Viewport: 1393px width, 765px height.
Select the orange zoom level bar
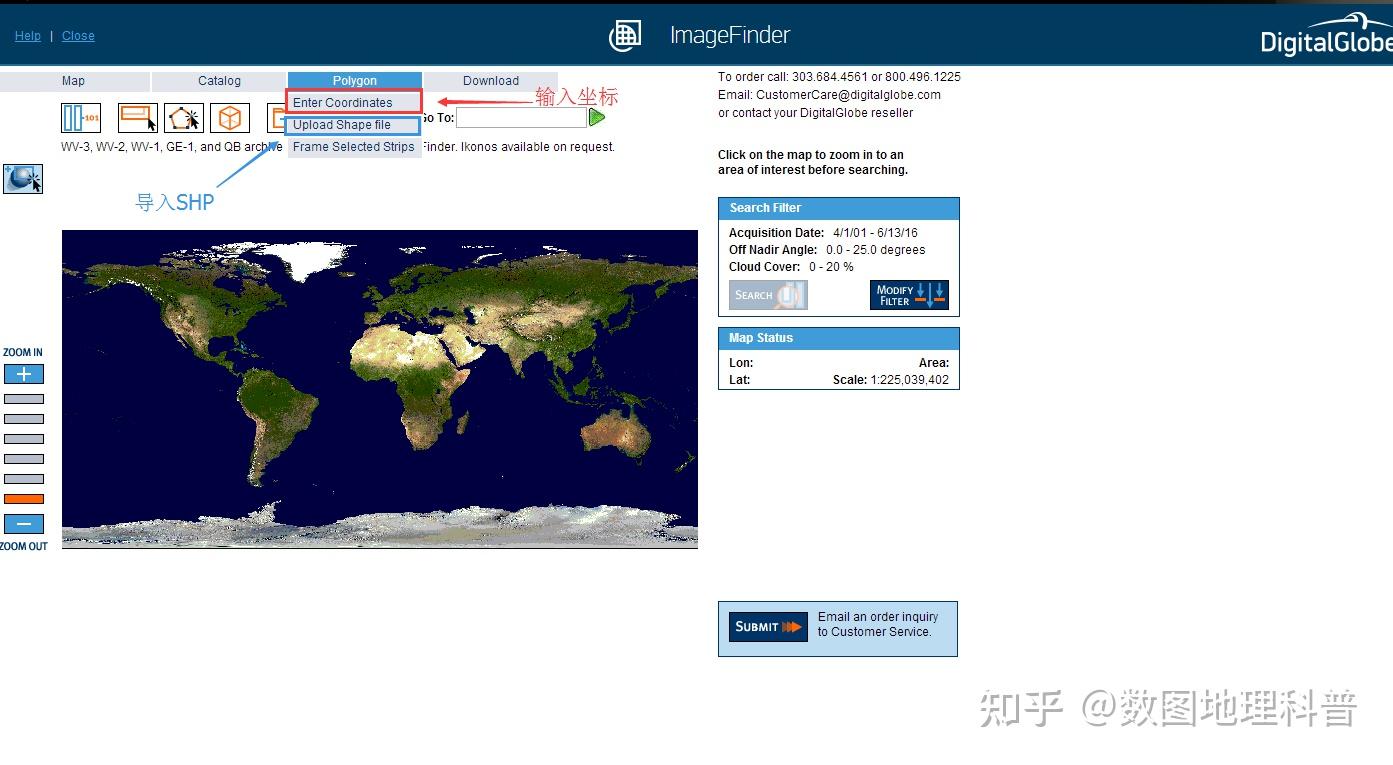(23, 498)
